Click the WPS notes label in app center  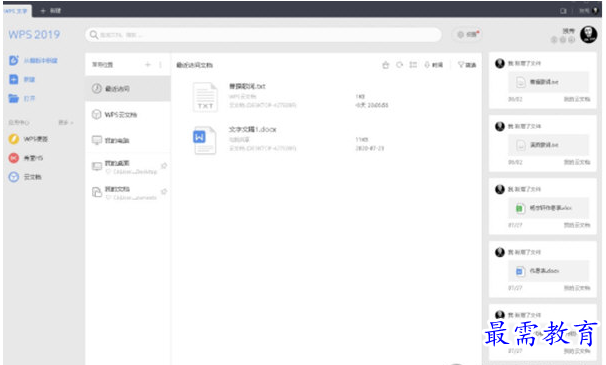36,139
